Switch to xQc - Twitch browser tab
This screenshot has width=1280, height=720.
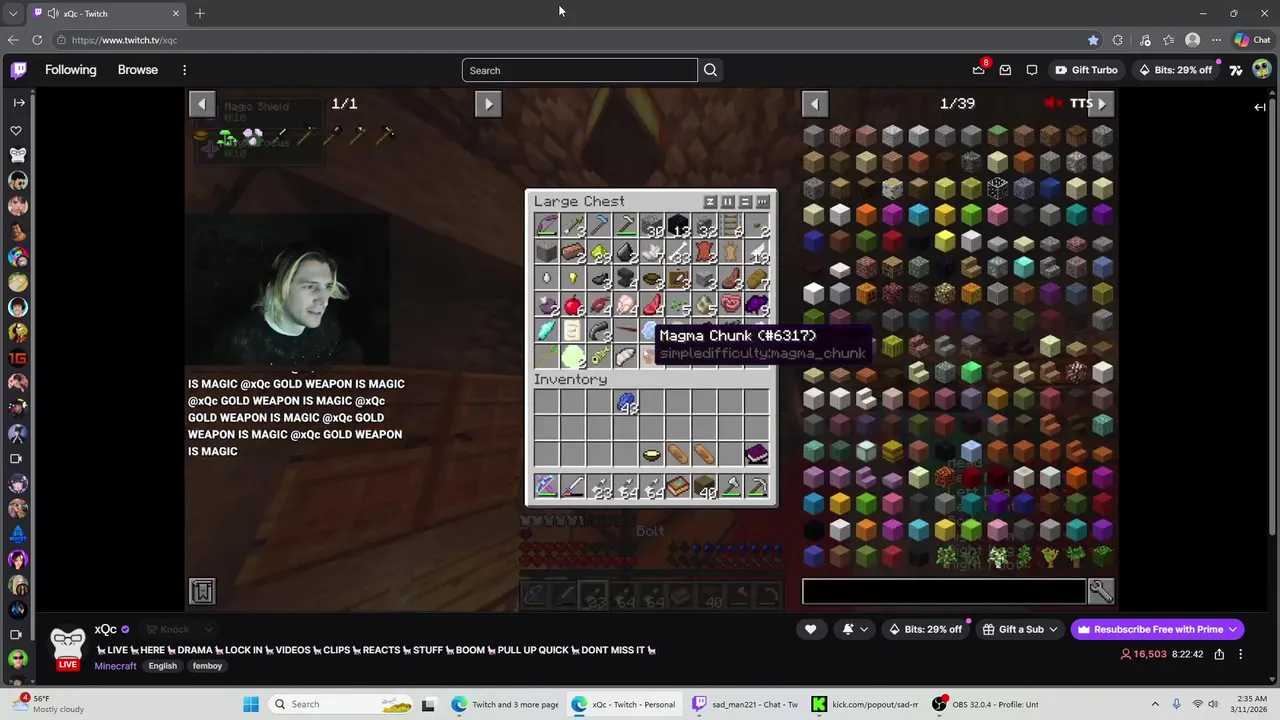[x=107, y=13]
